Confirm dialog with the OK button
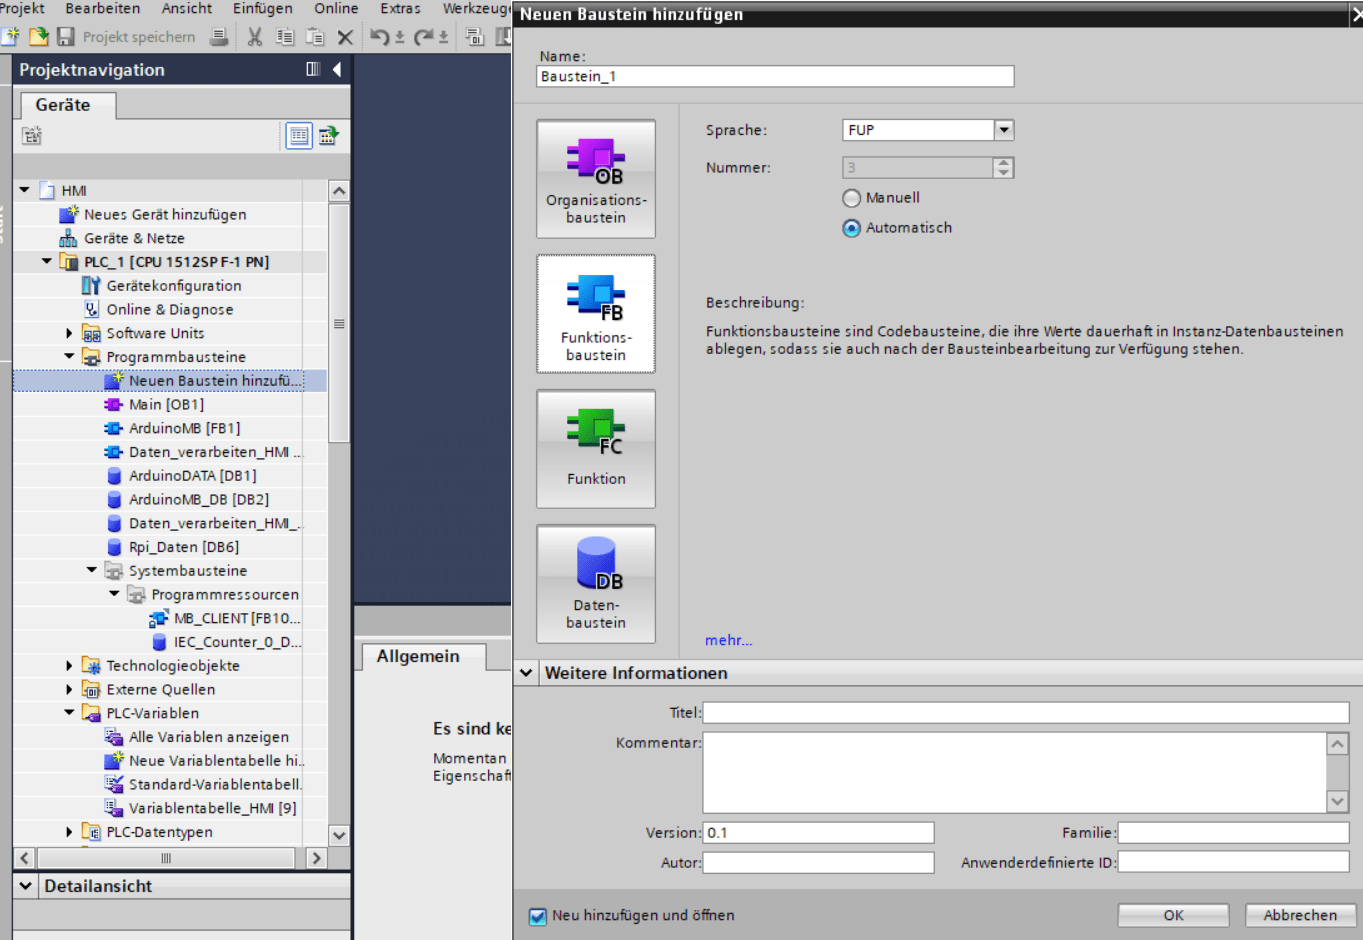This screenshot has height=940, width=1363. click(1173, 915)
